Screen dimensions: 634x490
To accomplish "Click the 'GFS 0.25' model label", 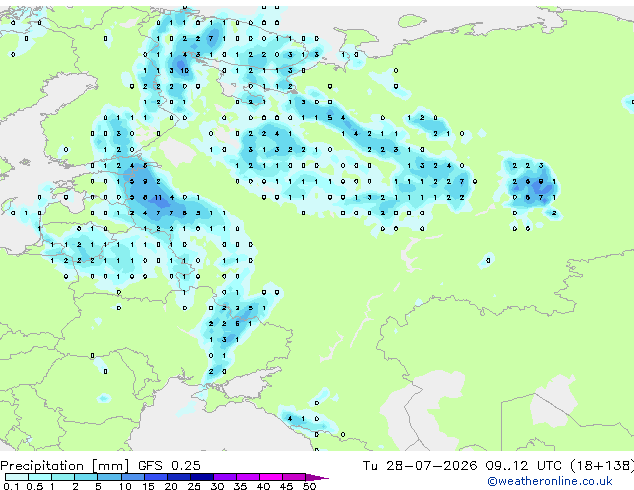I will coord(169,466).
